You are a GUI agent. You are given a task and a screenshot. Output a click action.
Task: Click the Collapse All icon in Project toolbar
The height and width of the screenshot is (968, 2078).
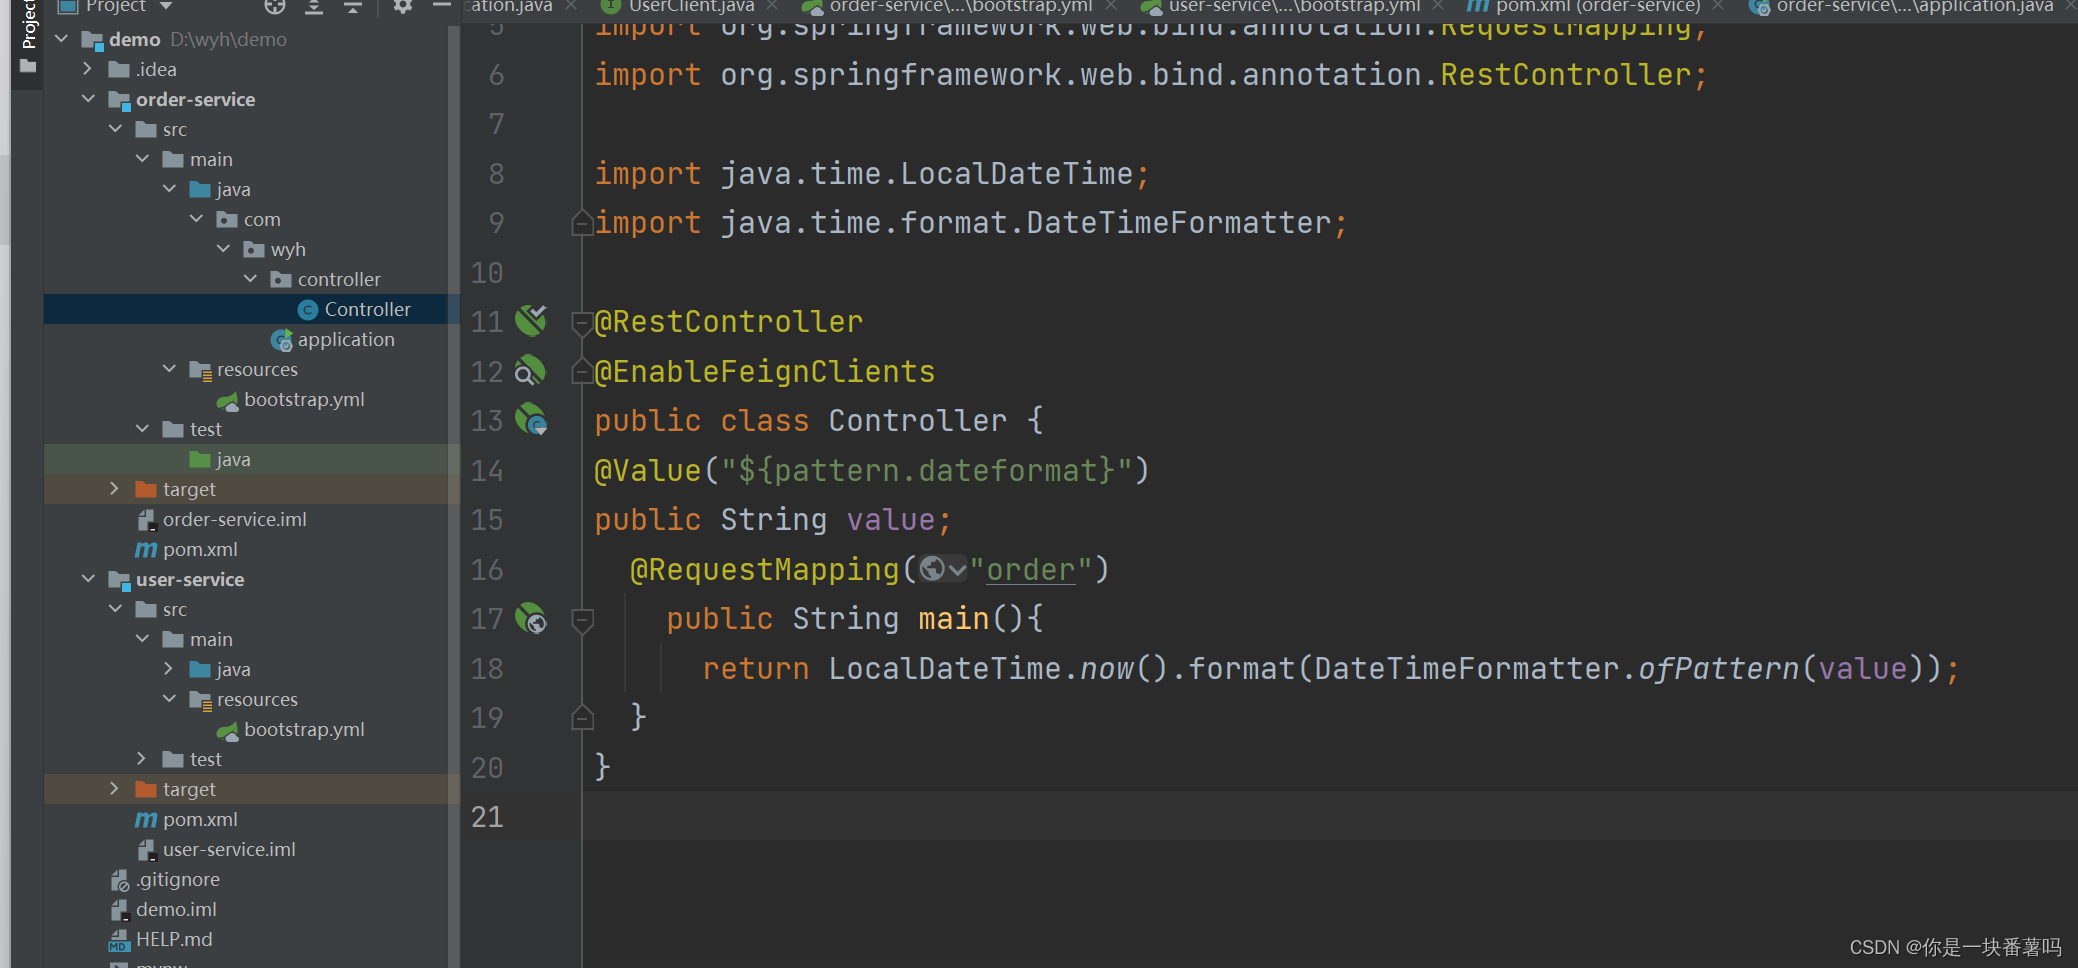[x=352, y=7]
